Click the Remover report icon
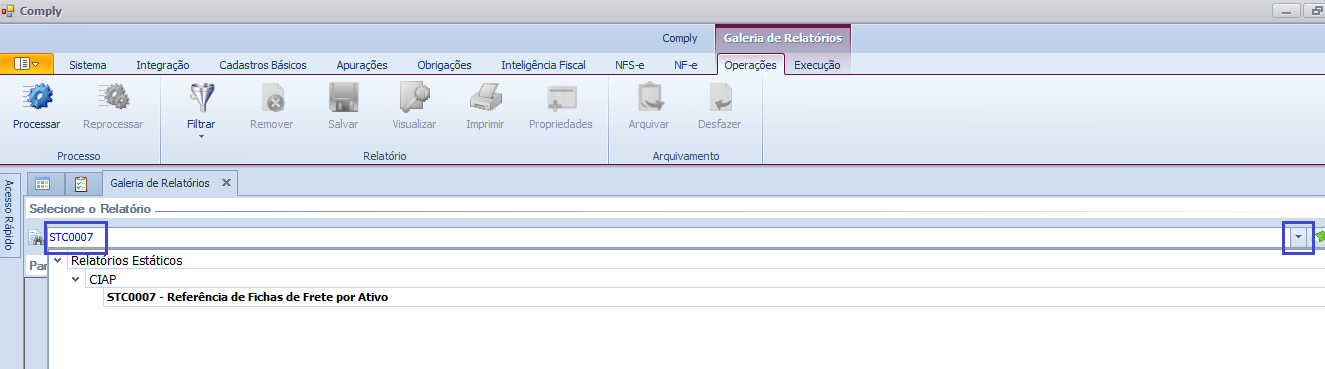1325x369 pixels. 272,97
